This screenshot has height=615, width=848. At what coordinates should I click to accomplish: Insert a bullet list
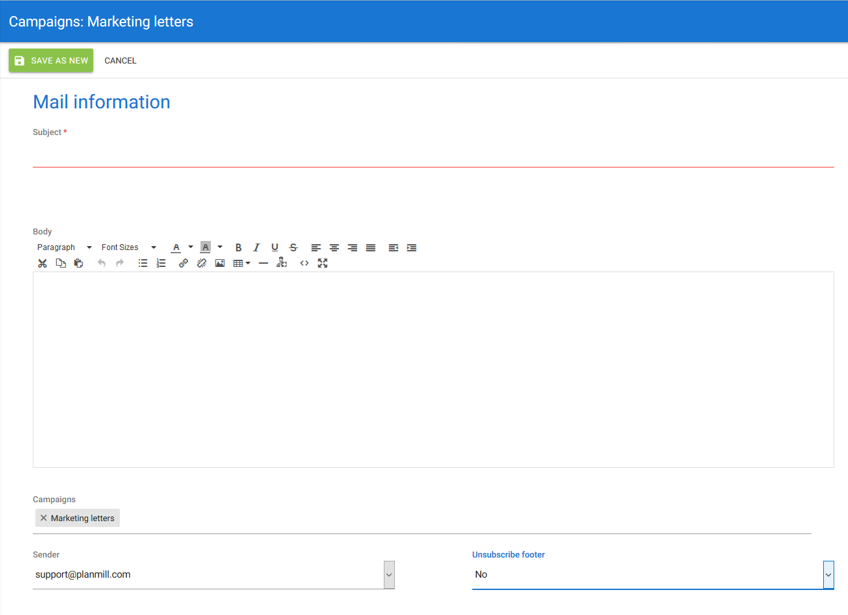[143, 264]
